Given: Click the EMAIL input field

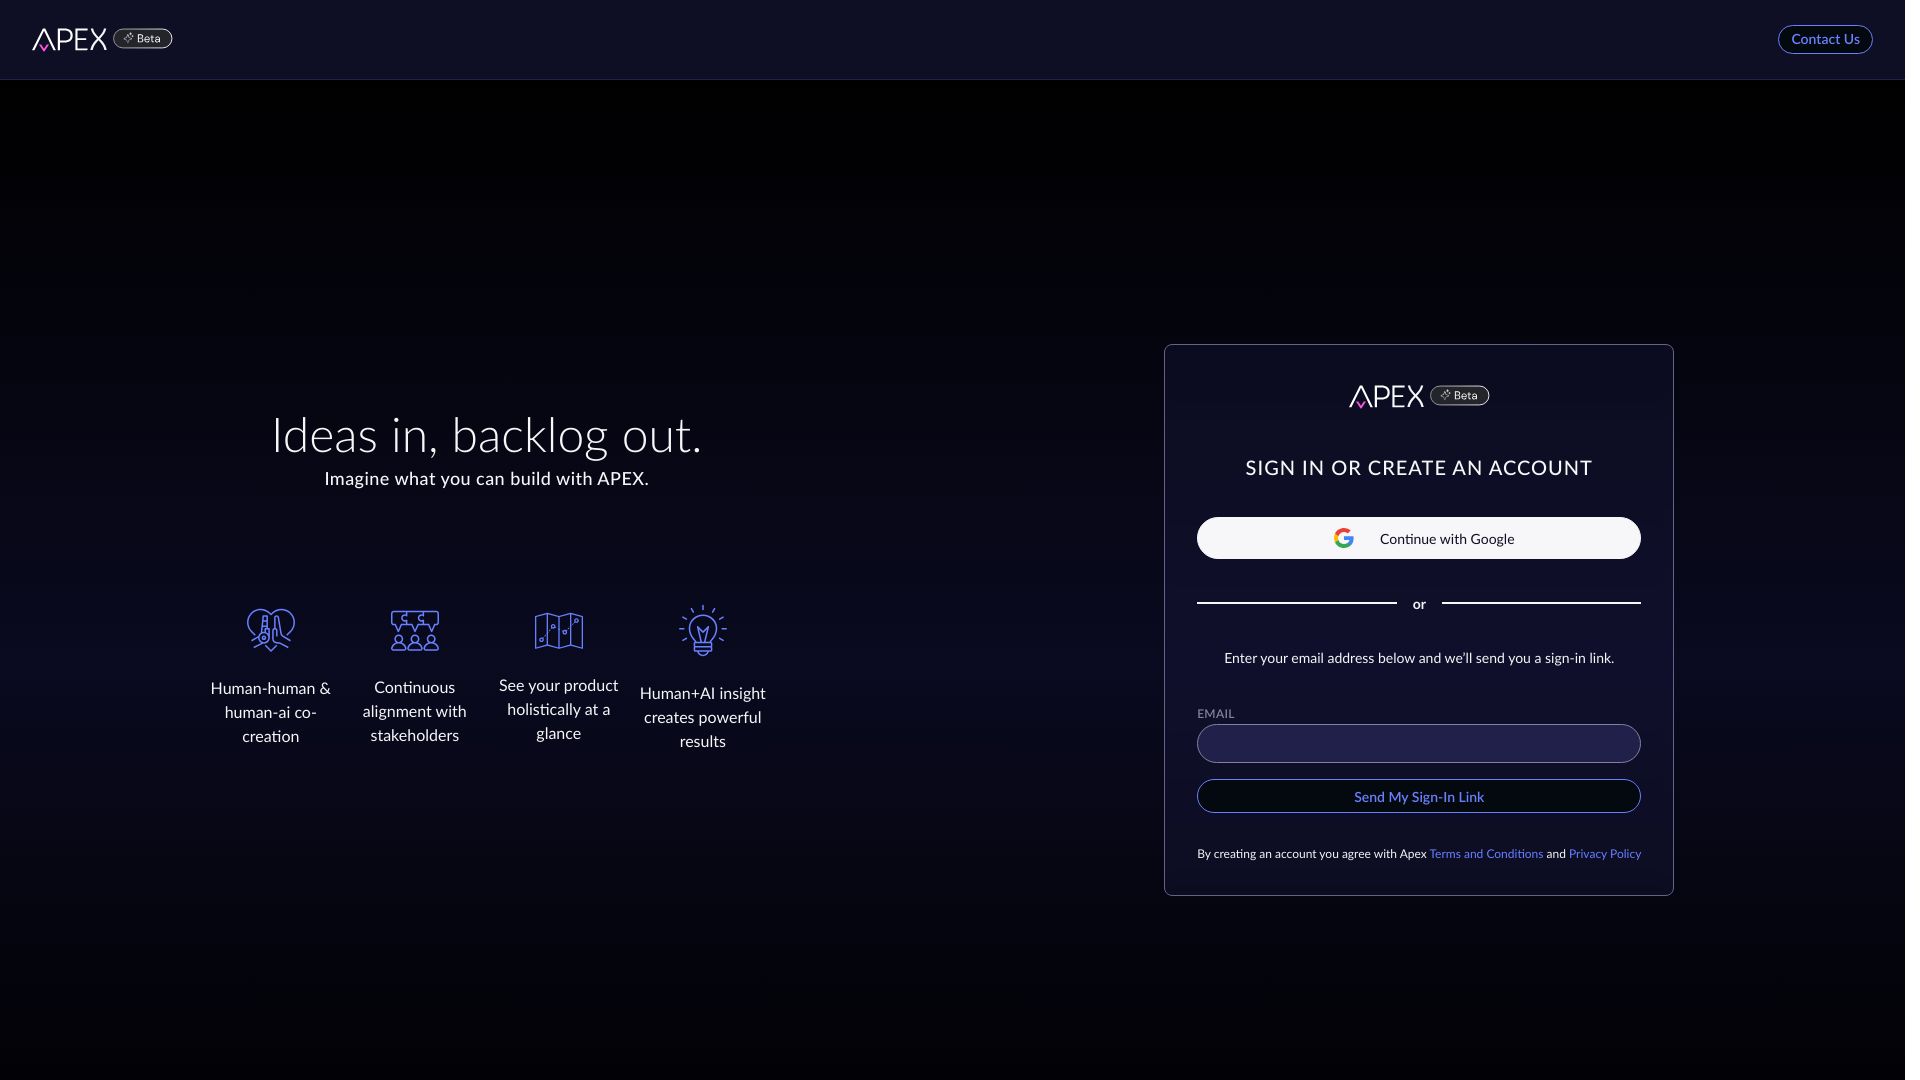Looking at the screenshot, I should click(x=1418, y=743).
